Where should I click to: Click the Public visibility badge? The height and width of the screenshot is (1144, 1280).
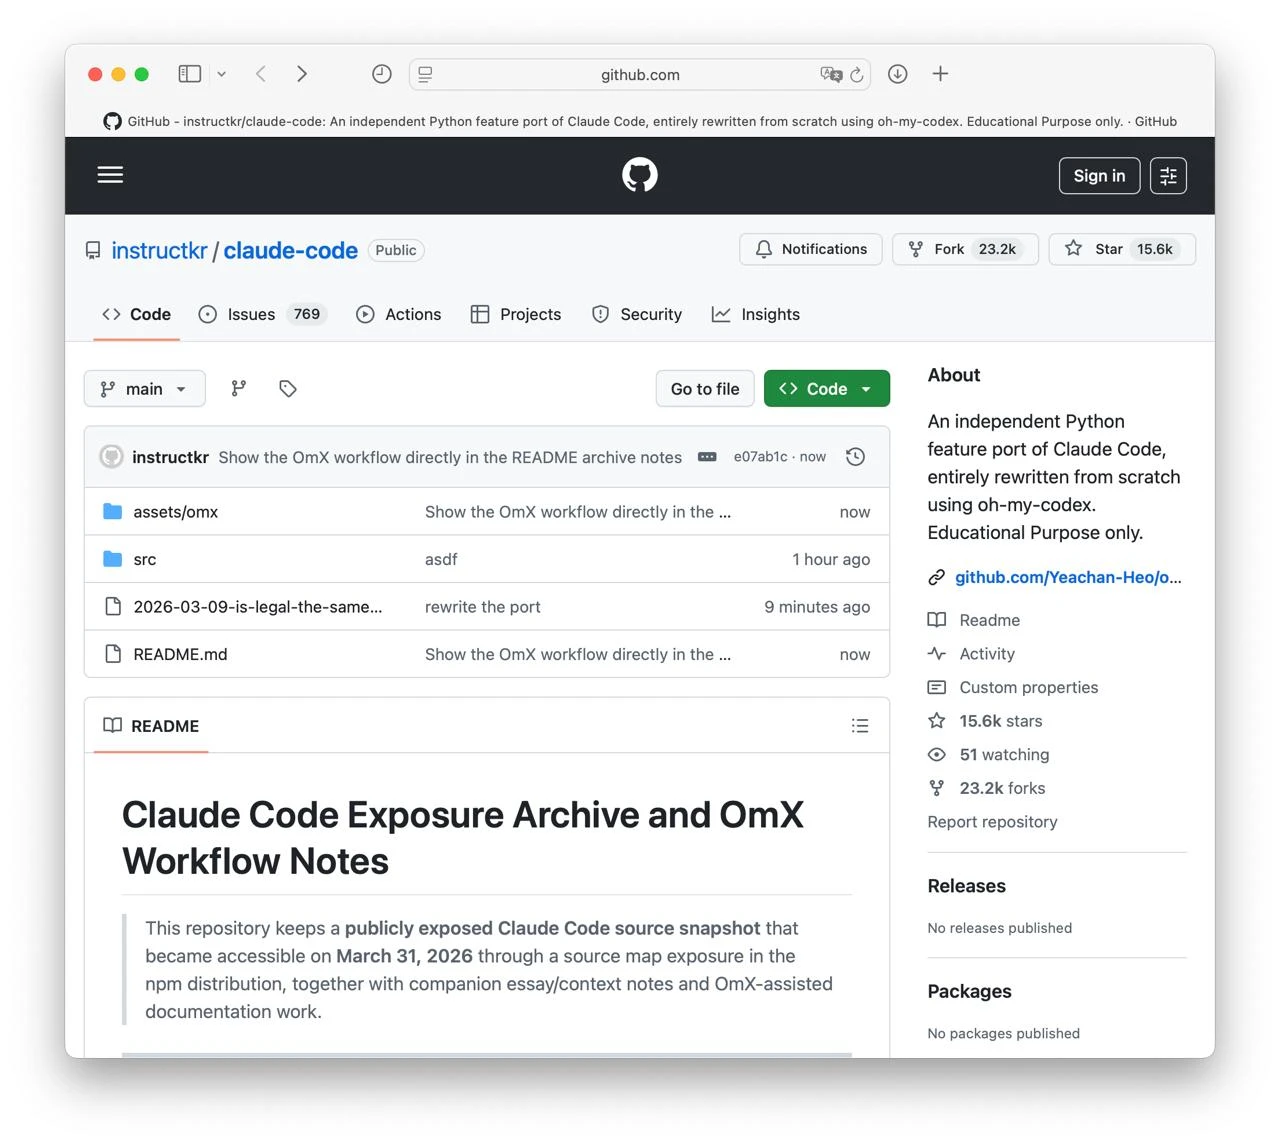pyautogui.click(x=396, y=250)
